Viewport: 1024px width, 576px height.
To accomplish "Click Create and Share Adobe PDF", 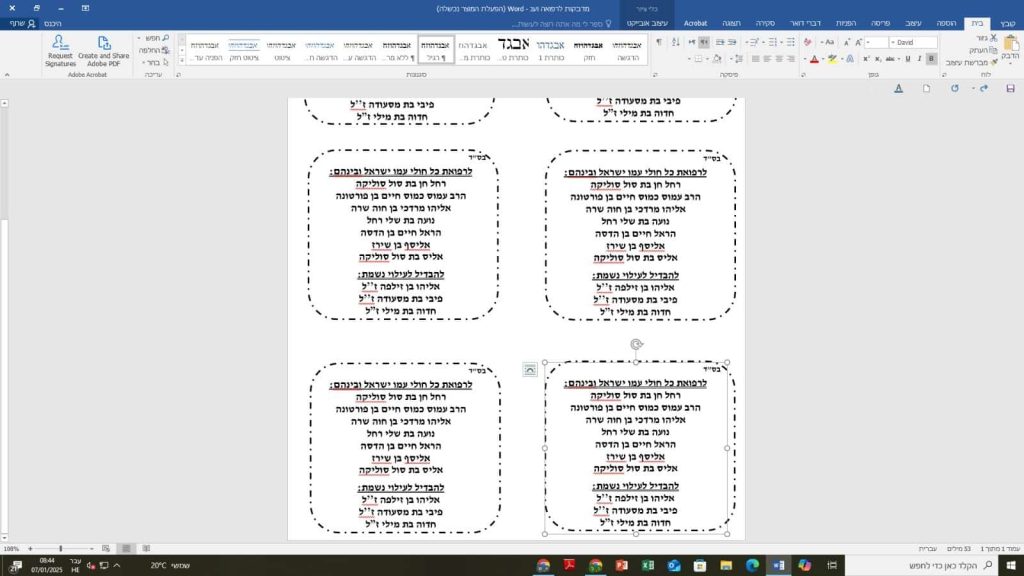I will click(103, 51).
